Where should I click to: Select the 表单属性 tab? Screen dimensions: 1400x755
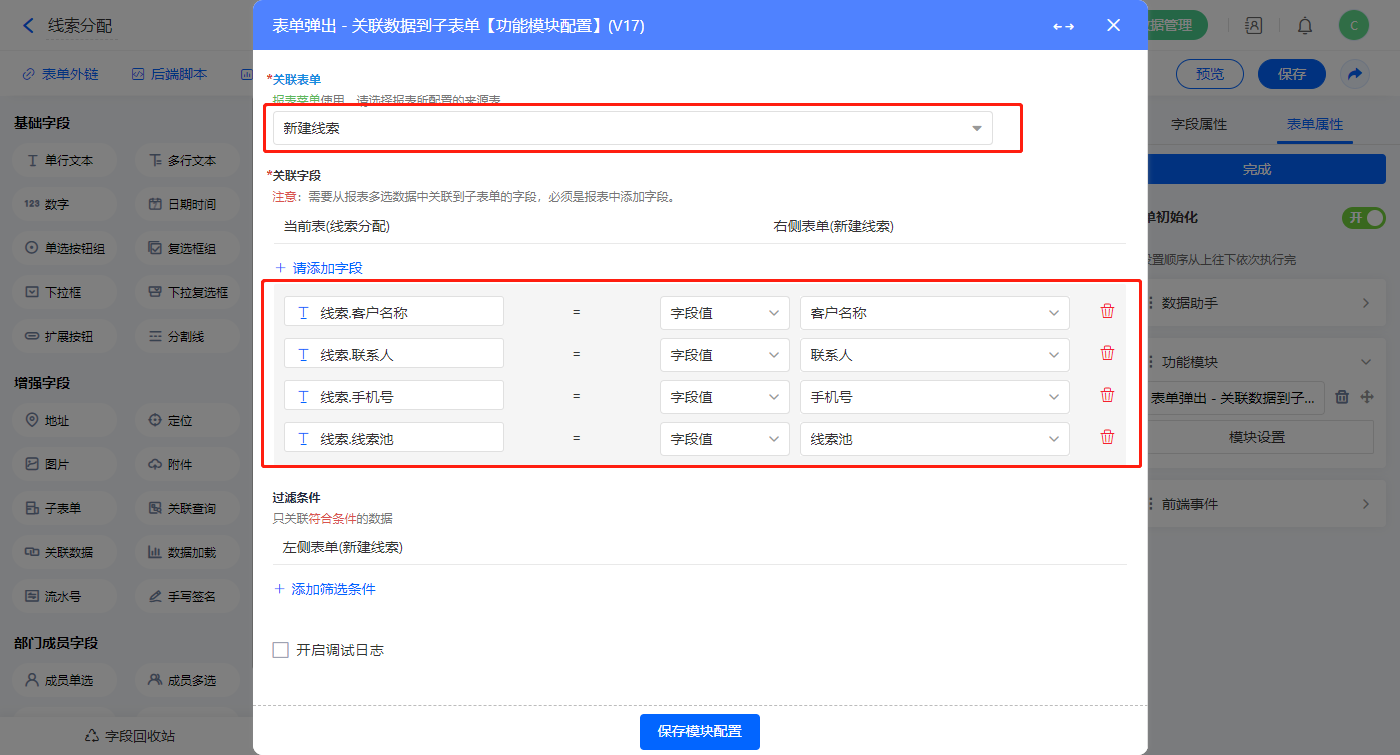[x=1314, y=125]
